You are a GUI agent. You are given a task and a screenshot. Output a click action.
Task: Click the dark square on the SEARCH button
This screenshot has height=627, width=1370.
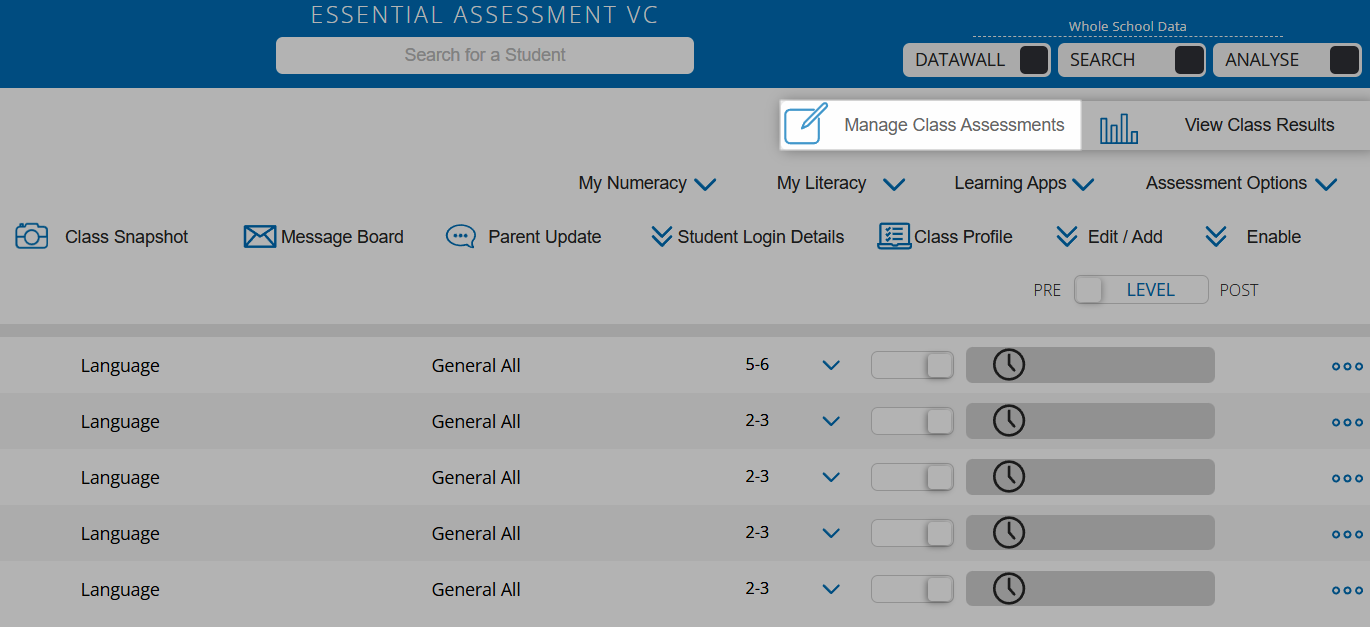[x=1189, y=60]
